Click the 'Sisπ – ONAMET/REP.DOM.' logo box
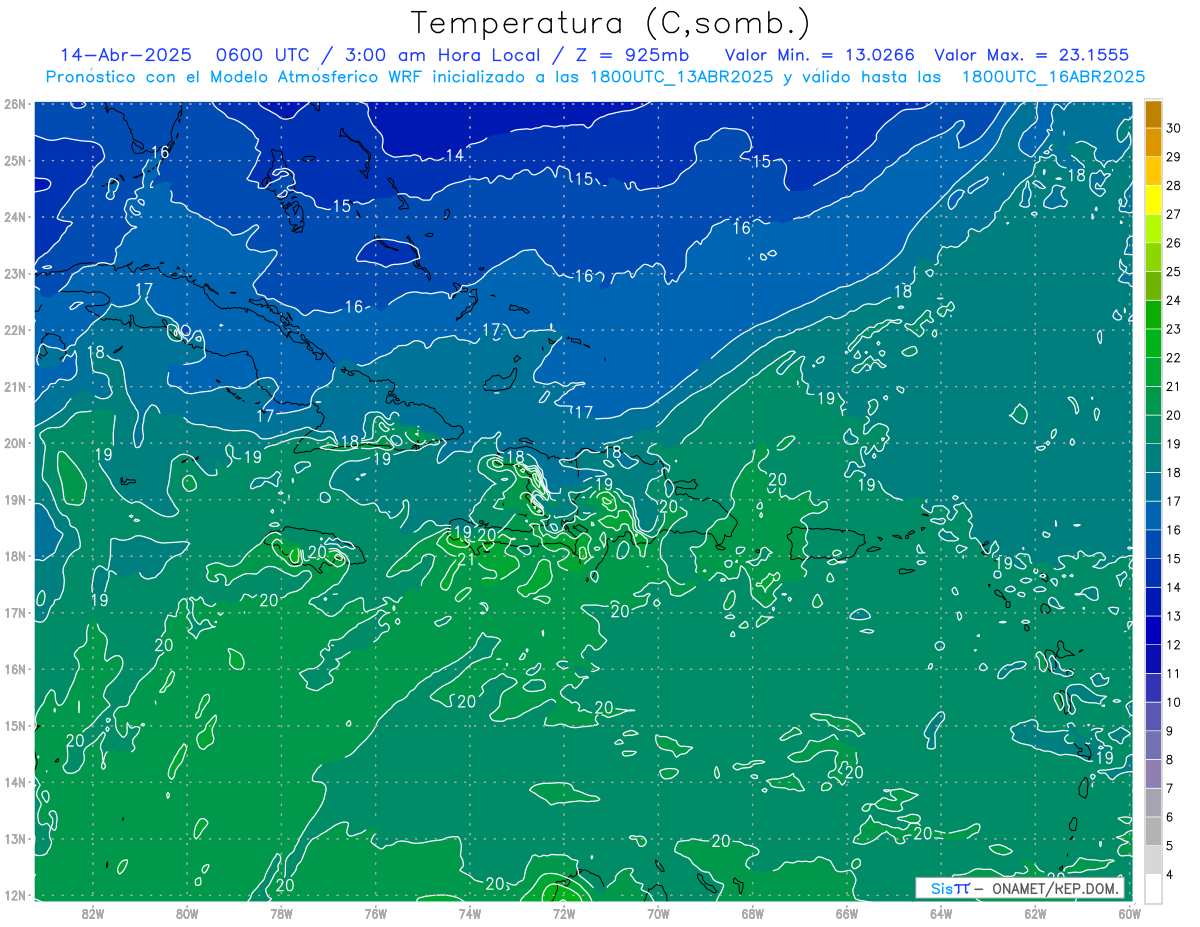This screenshot has height=927, width=1200. point(1019,888)
